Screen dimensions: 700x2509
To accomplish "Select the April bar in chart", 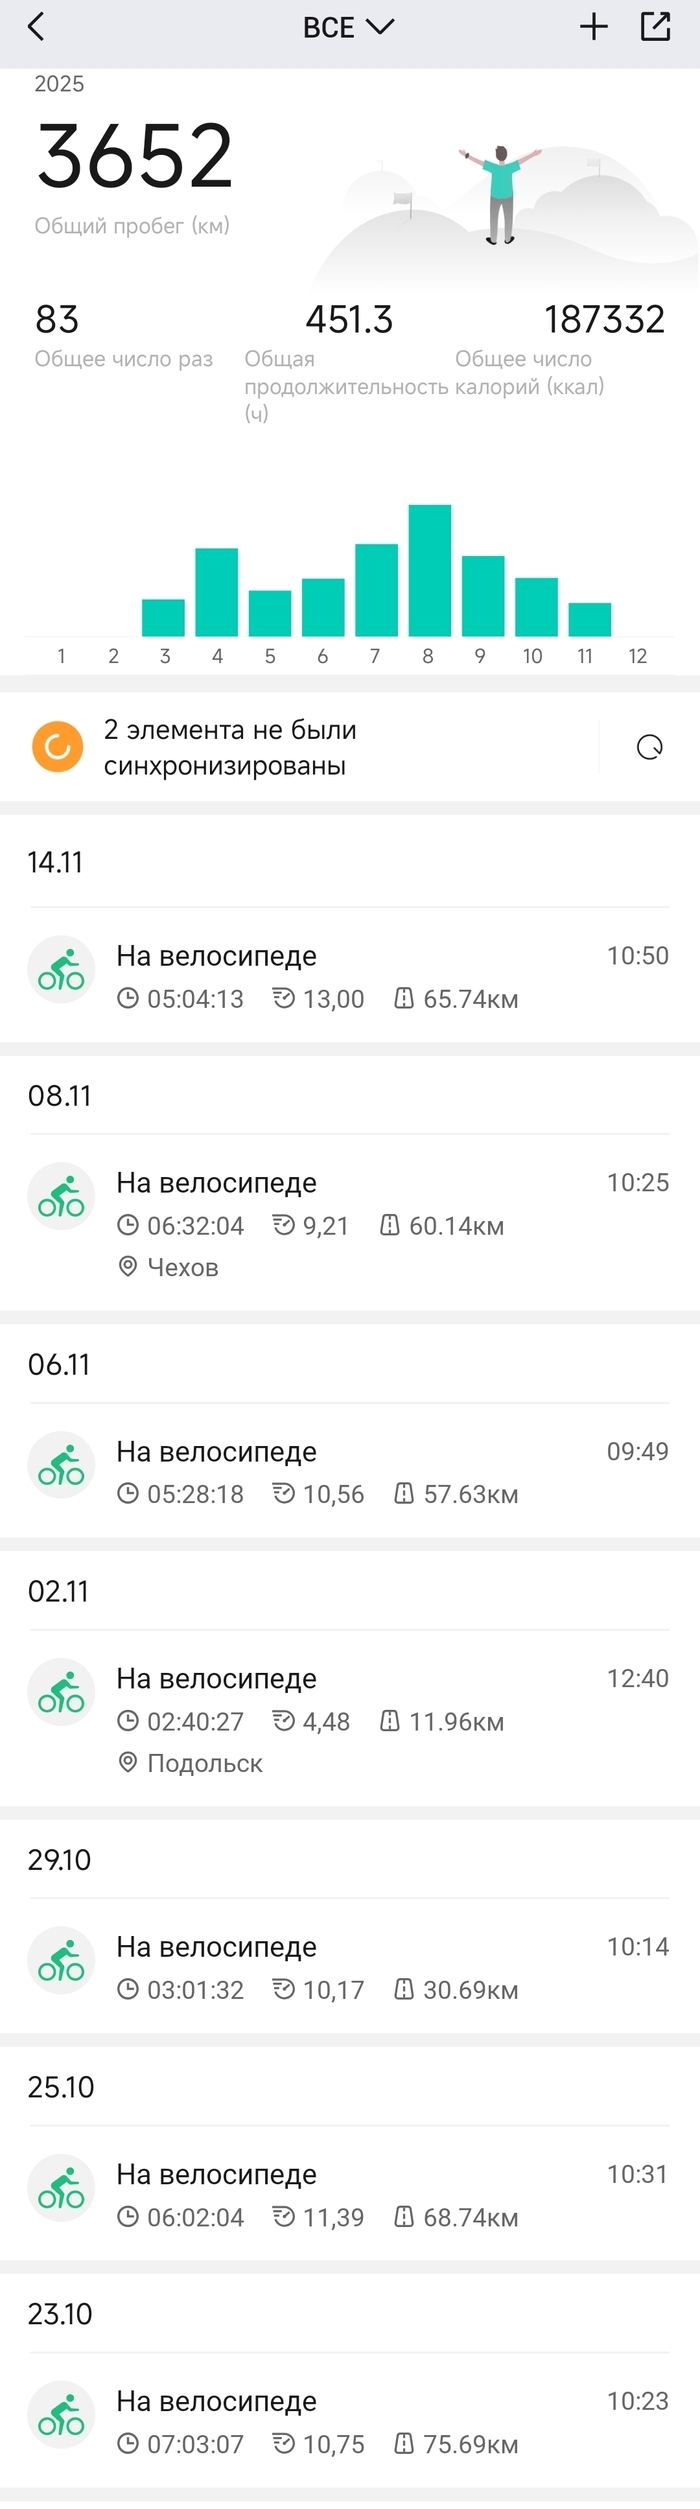I will click(x=216, y=592).
